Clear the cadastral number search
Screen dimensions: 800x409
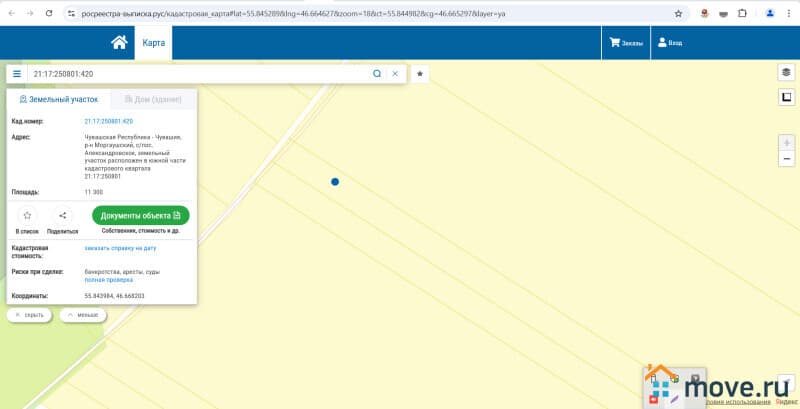click(395, 74)
